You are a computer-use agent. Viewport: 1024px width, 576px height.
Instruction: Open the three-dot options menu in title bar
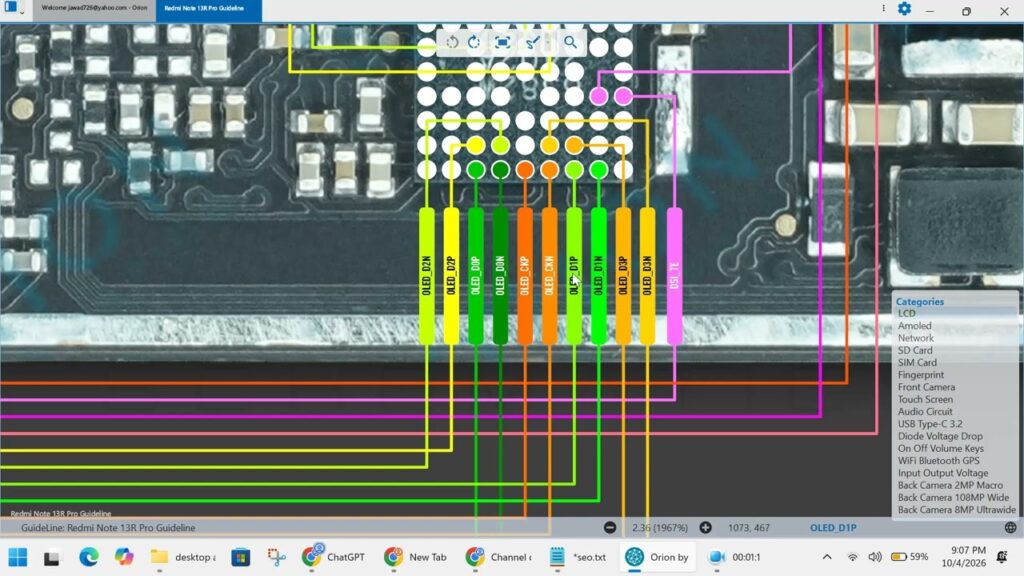click(x=884, y=8)
